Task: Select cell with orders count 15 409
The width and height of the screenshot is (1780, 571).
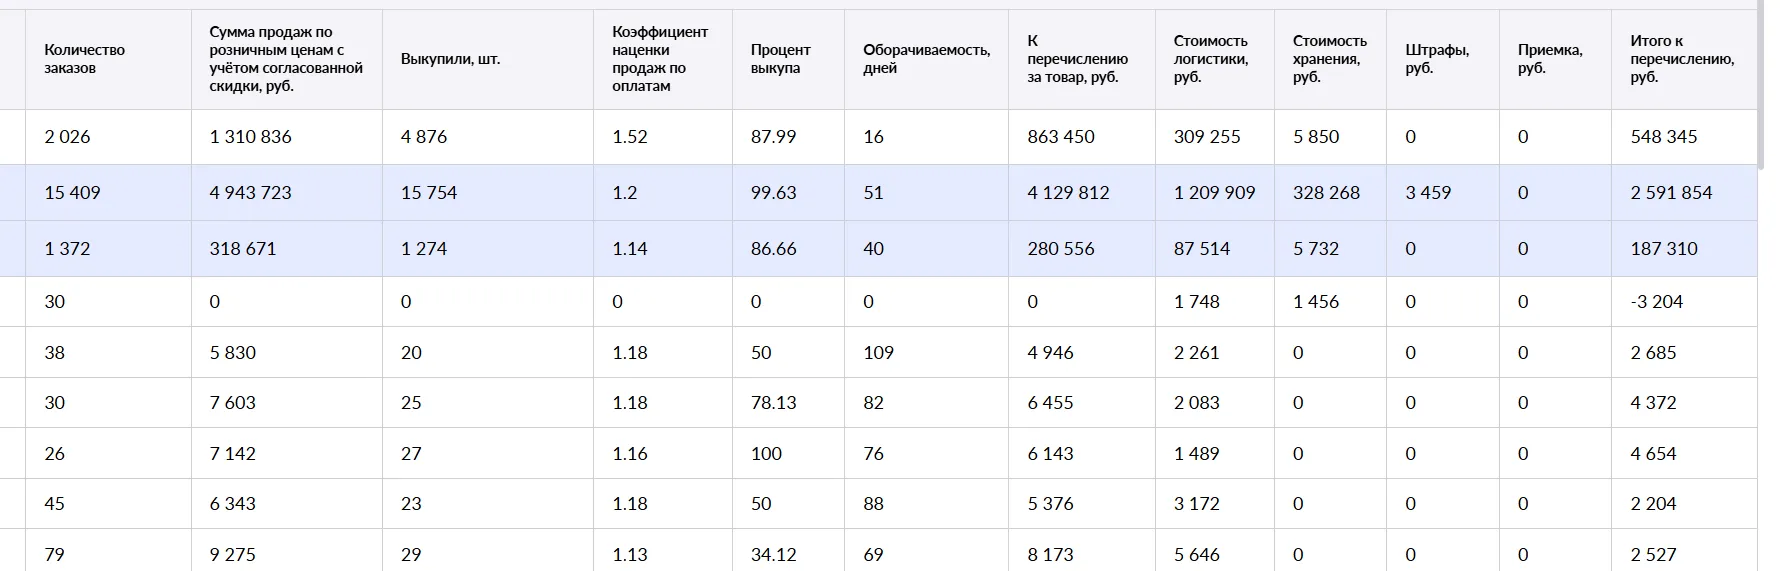Action: coord(73,193)
